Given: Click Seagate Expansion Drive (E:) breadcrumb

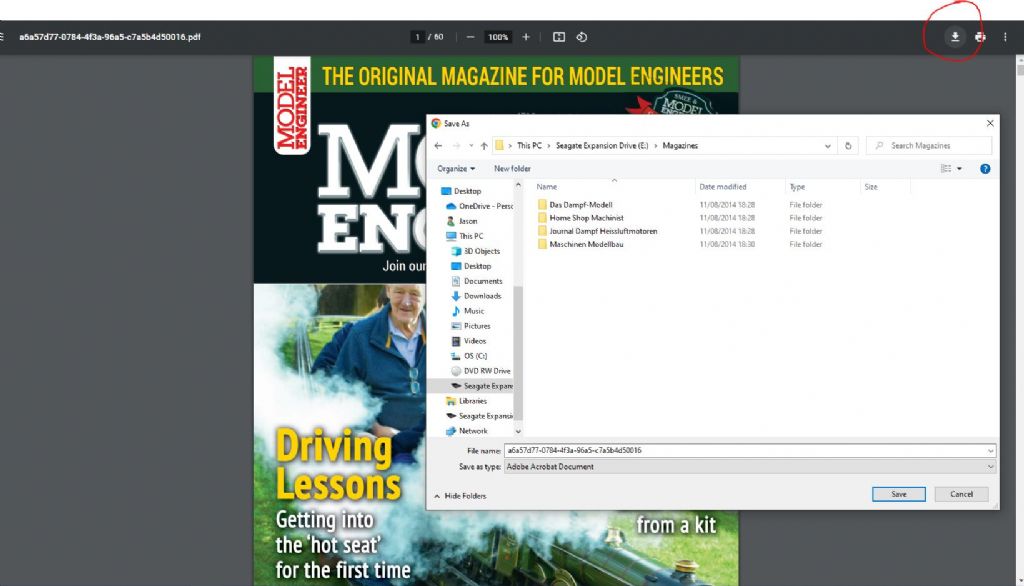Looking at the screenshot, I should coord(602,146).
